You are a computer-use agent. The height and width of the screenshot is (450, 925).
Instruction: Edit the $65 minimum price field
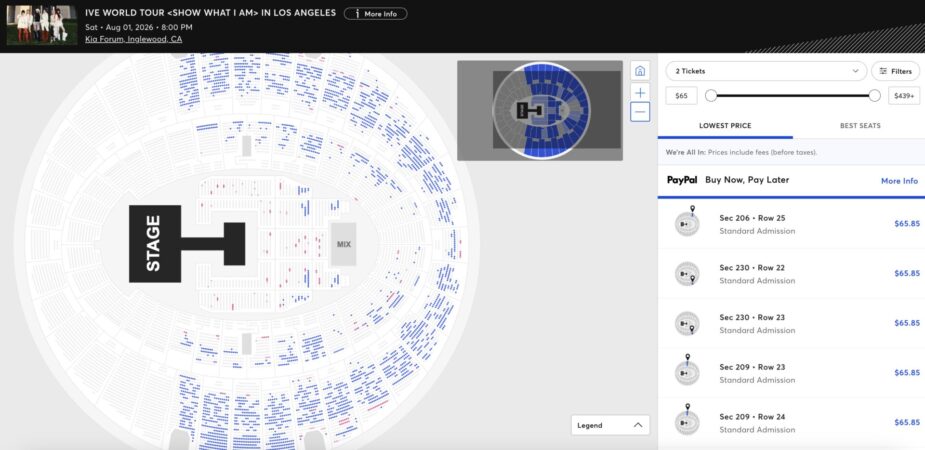tap(681, 96)
